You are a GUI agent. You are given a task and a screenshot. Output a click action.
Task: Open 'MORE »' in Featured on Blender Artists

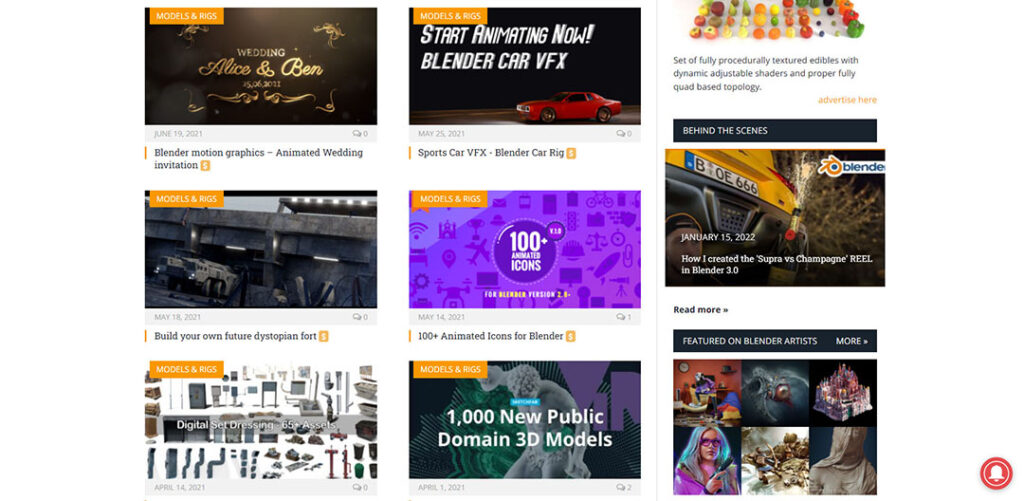(x=852, y=341)
